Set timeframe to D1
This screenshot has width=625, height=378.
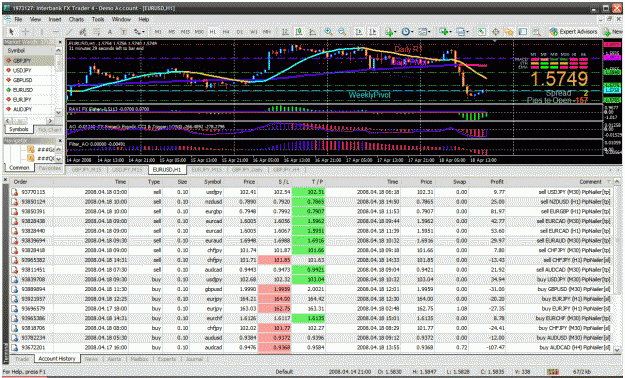tap(240, 32)
